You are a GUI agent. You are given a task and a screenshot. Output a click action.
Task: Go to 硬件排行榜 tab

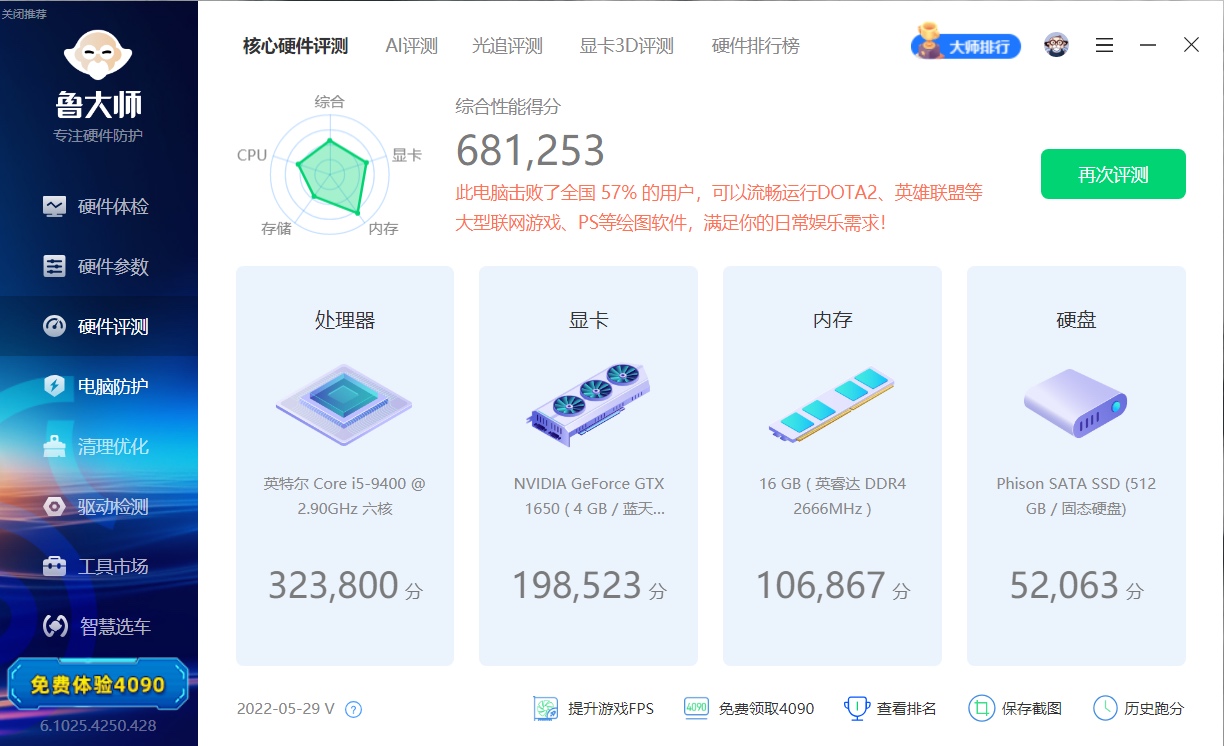(x=755, y=46)
